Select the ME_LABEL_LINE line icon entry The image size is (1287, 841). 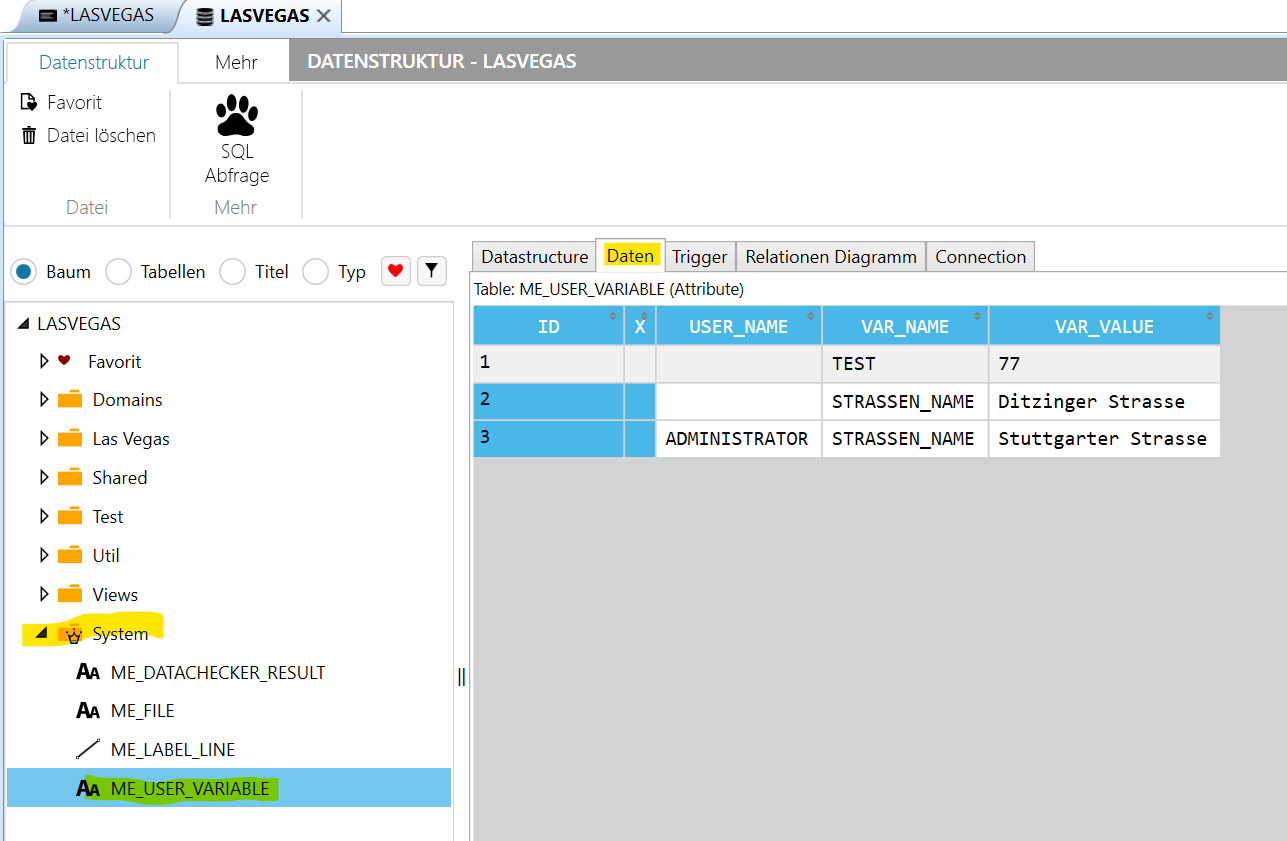(88, 749)
